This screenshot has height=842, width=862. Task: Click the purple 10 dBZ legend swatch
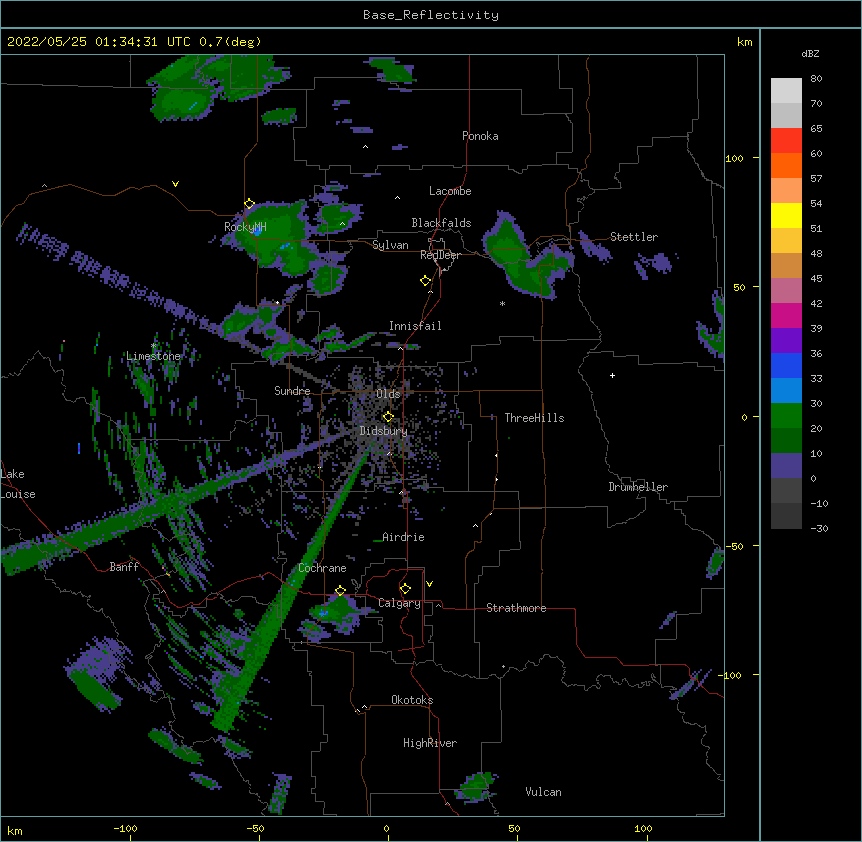click(786, 466)
